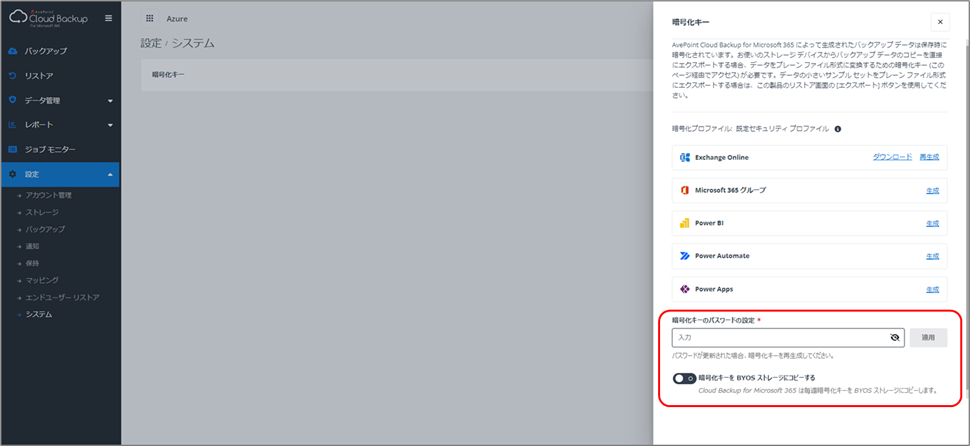Toggle password visibility eye icon
970x446 pixels.
[894, 338]
